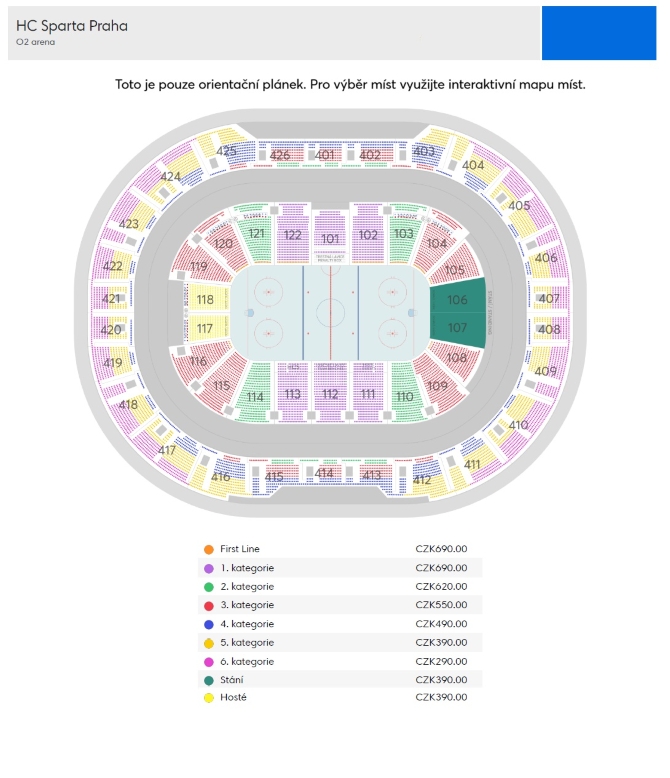The height and width of the screenshot is (778, 670).
Task: Click the teal Stání legend dot
Action: [208, 680]
